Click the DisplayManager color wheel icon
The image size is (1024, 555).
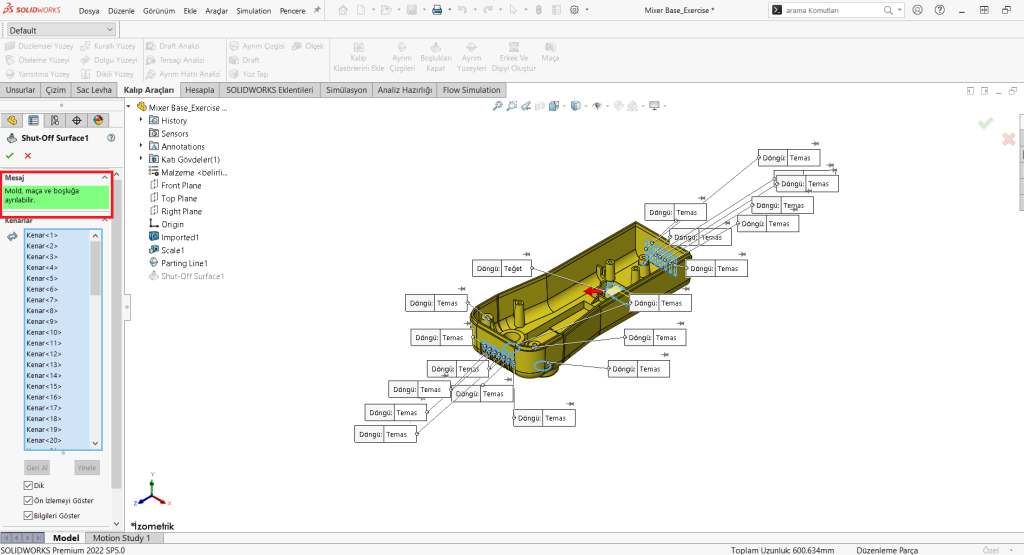[98, 120]
